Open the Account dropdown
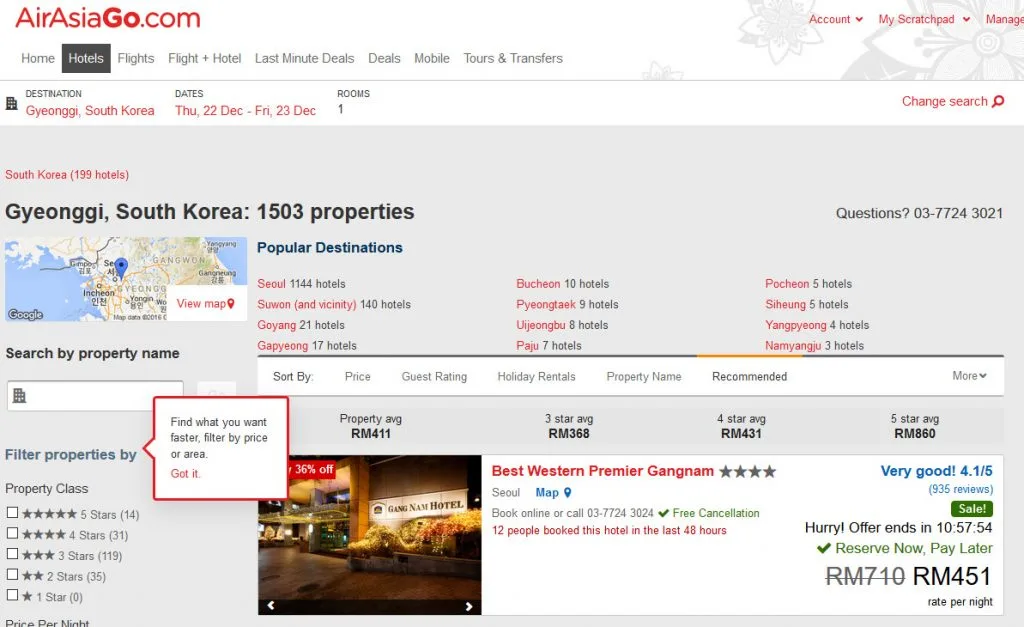This screenshot has height=627, width=1024. point(836,19)
